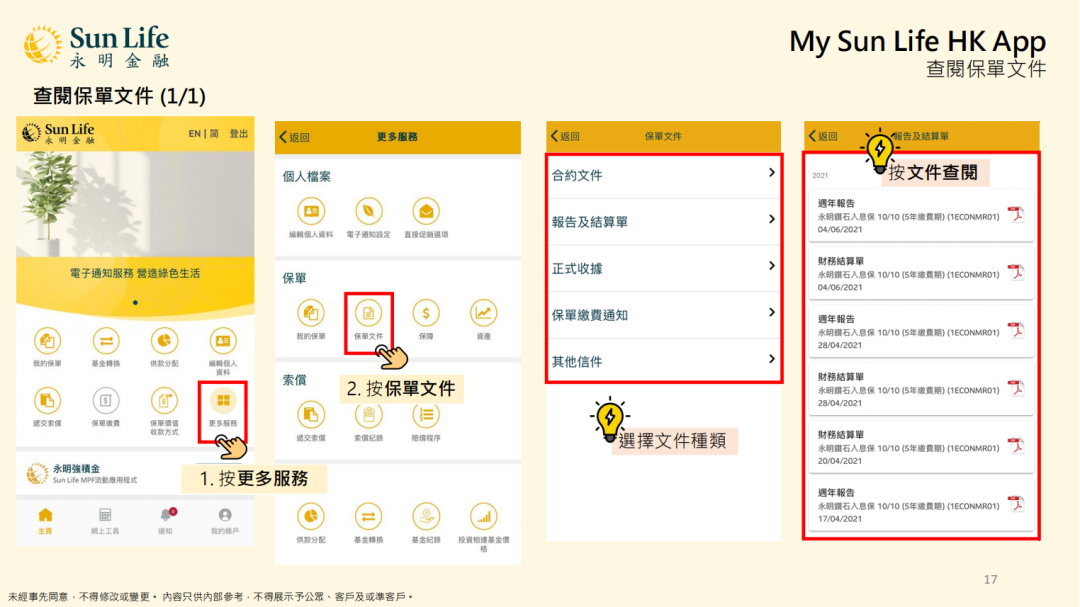Open PDF of 週年報告 dated 28/04/2021
Image resolution: width=1080 pixels, height=607 pixels.
[1016, 331]
